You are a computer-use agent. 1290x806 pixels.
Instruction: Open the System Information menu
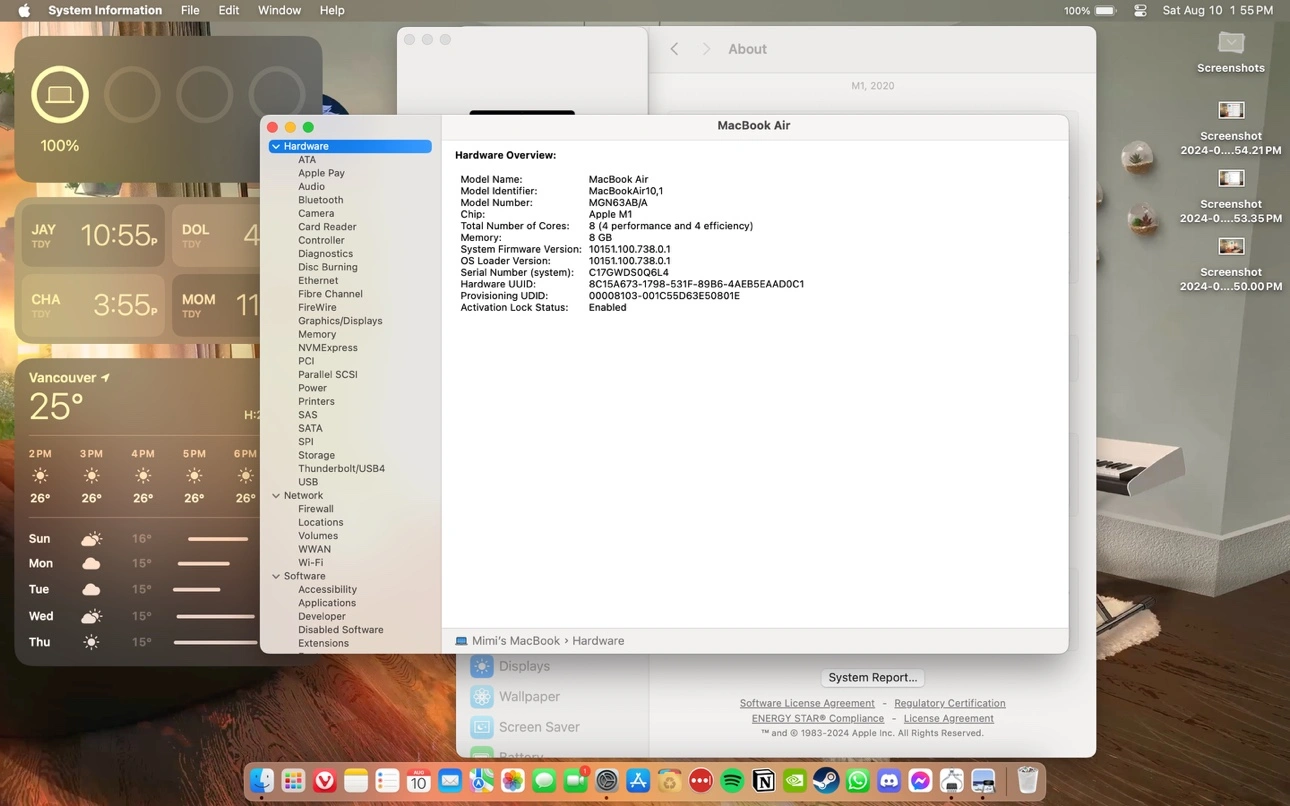coord(105,11)
